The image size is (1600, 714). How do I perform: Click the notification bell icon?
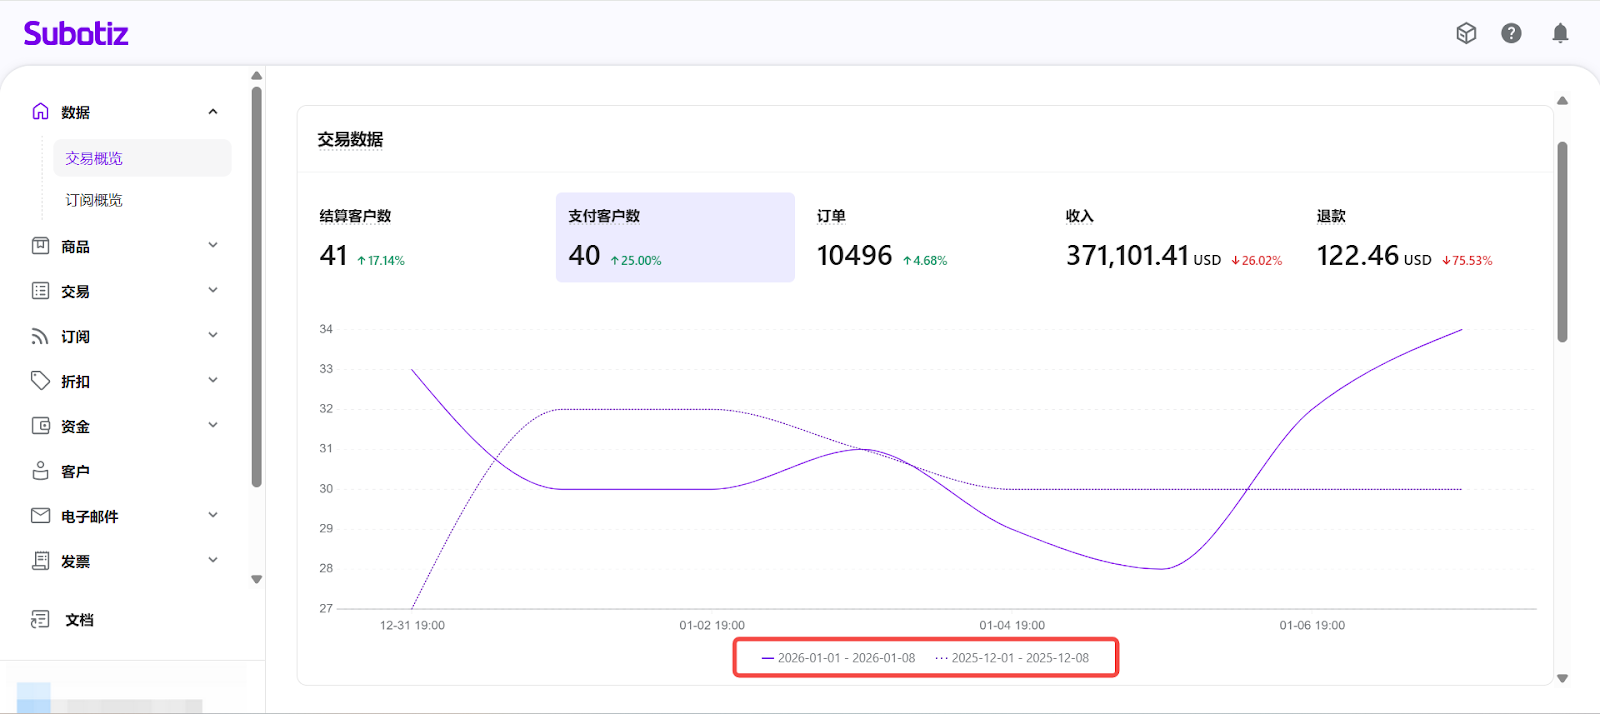[1559, 34]
